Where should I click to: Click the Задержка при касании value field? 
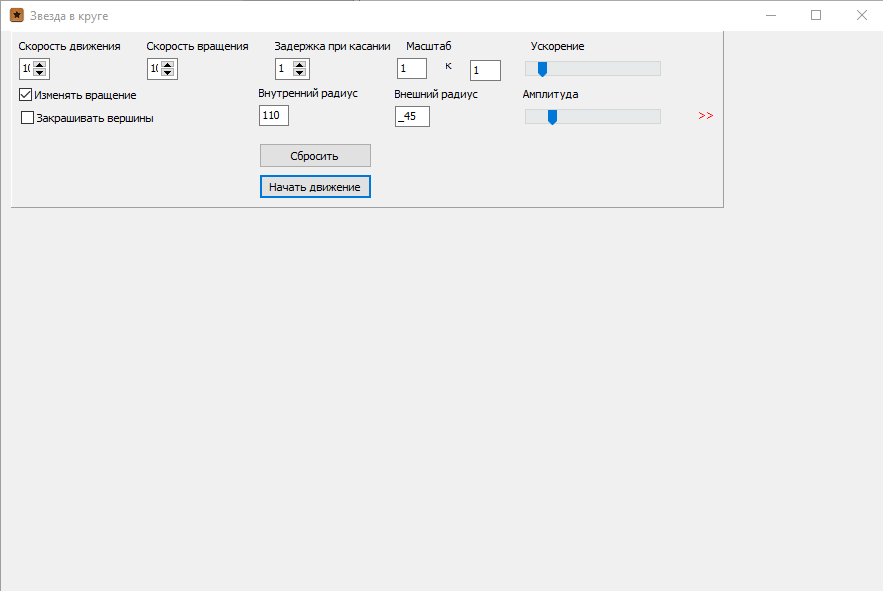[x=284, y=69]
